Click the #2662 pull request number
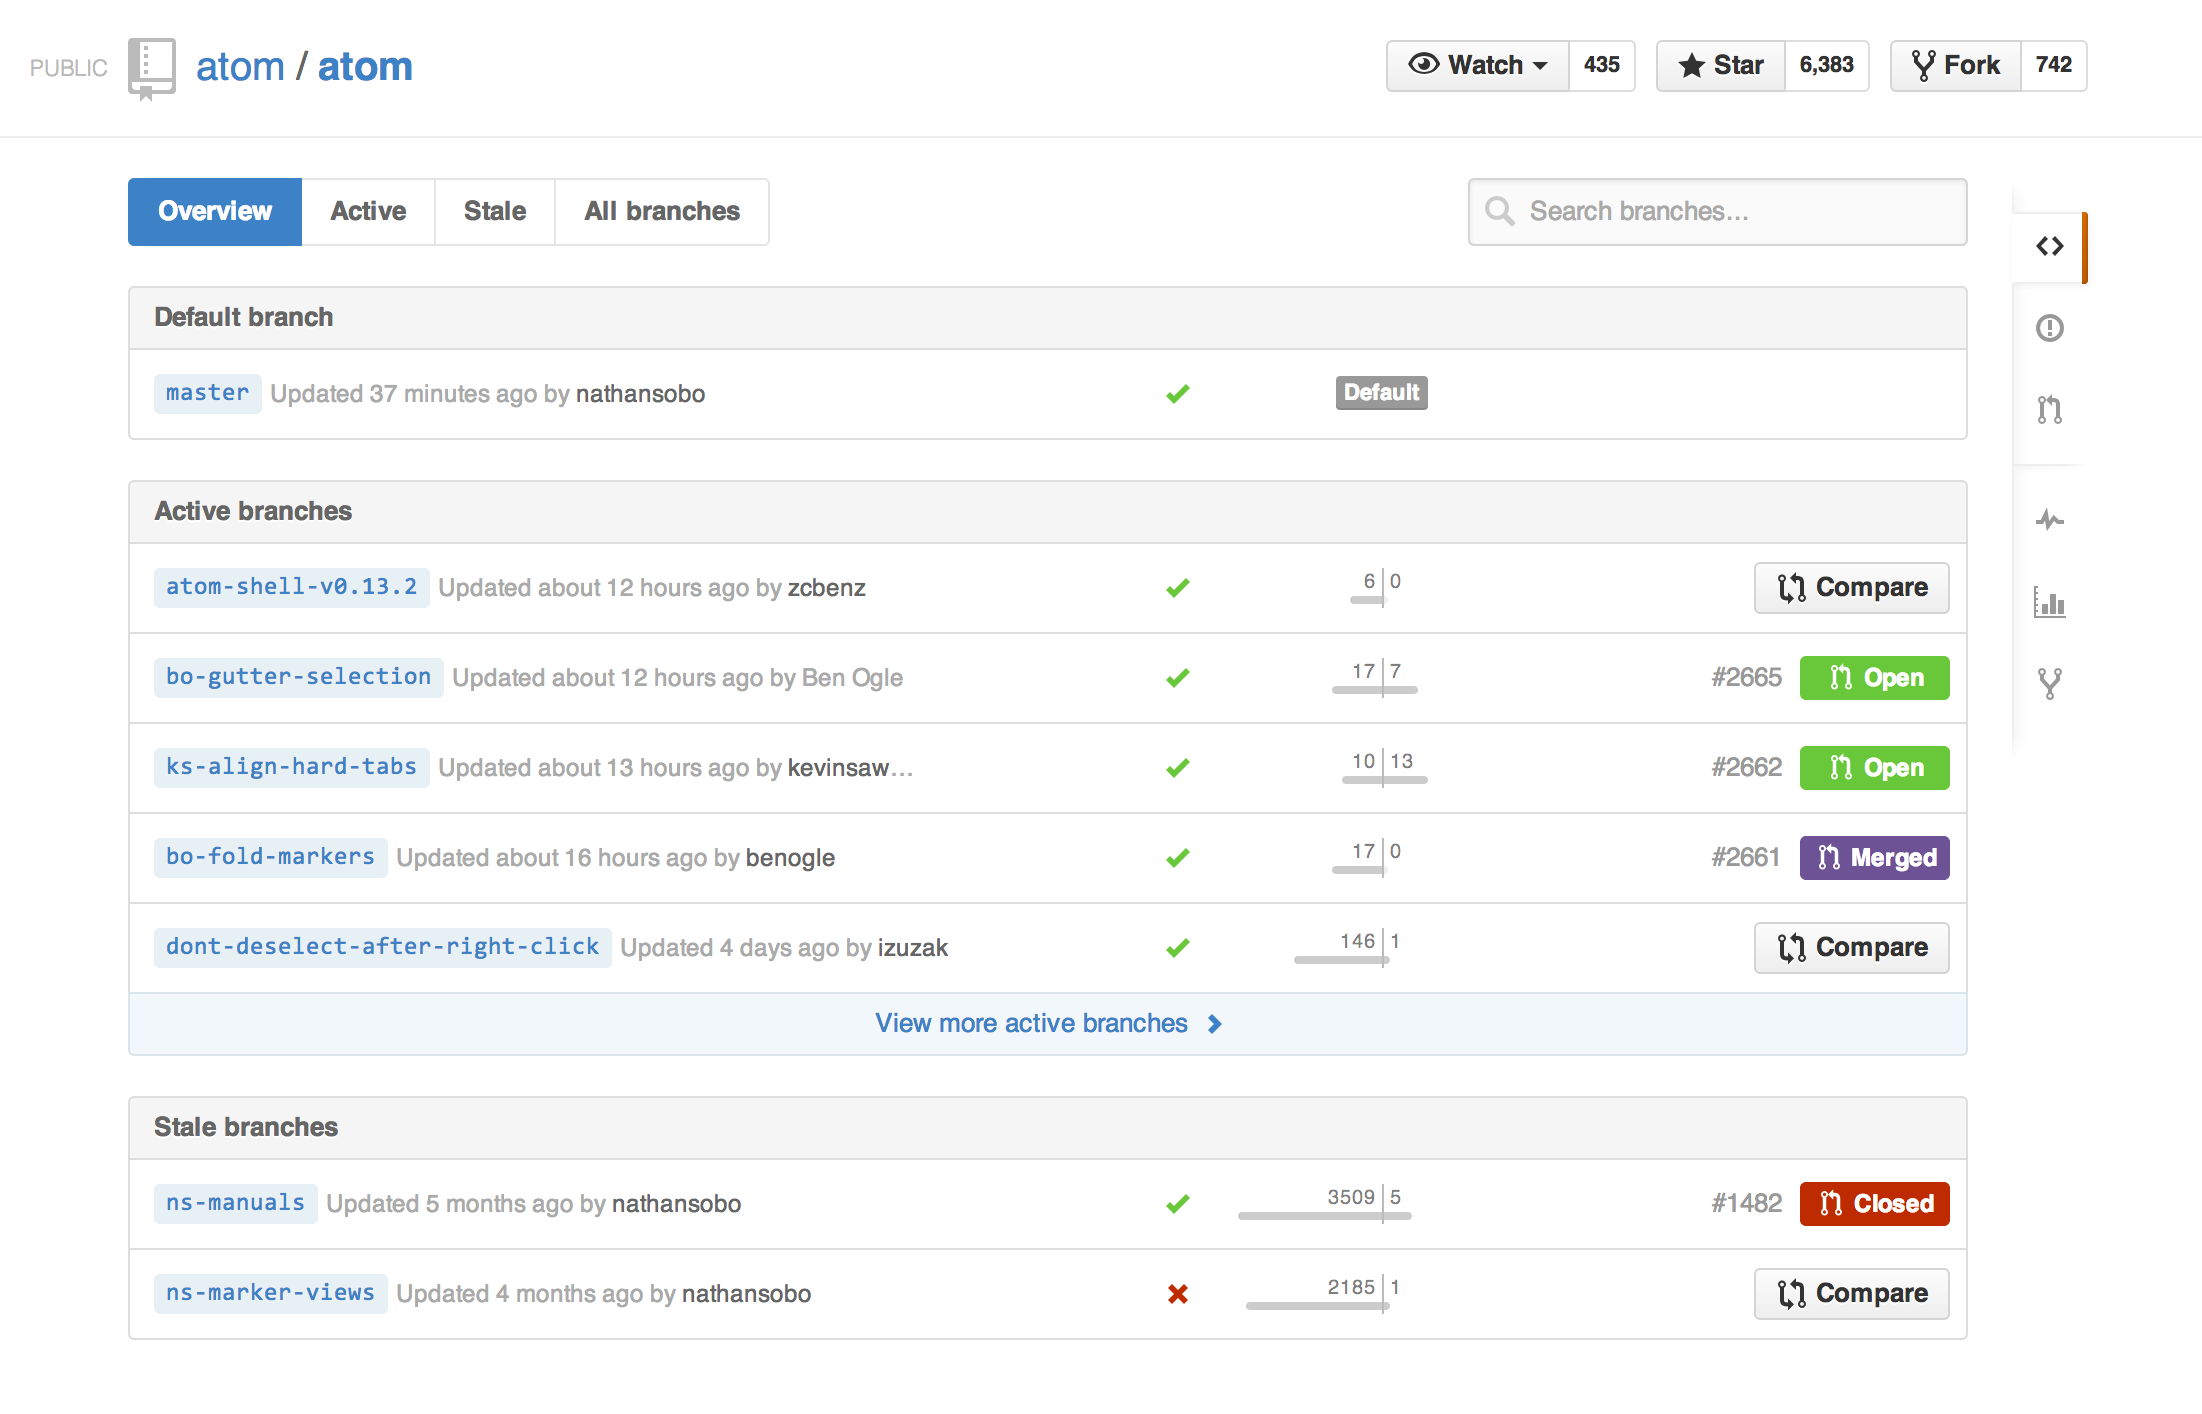The width and height of the screenshot is (2202, 1414). pyautogui.click(x=1746, y=768)
